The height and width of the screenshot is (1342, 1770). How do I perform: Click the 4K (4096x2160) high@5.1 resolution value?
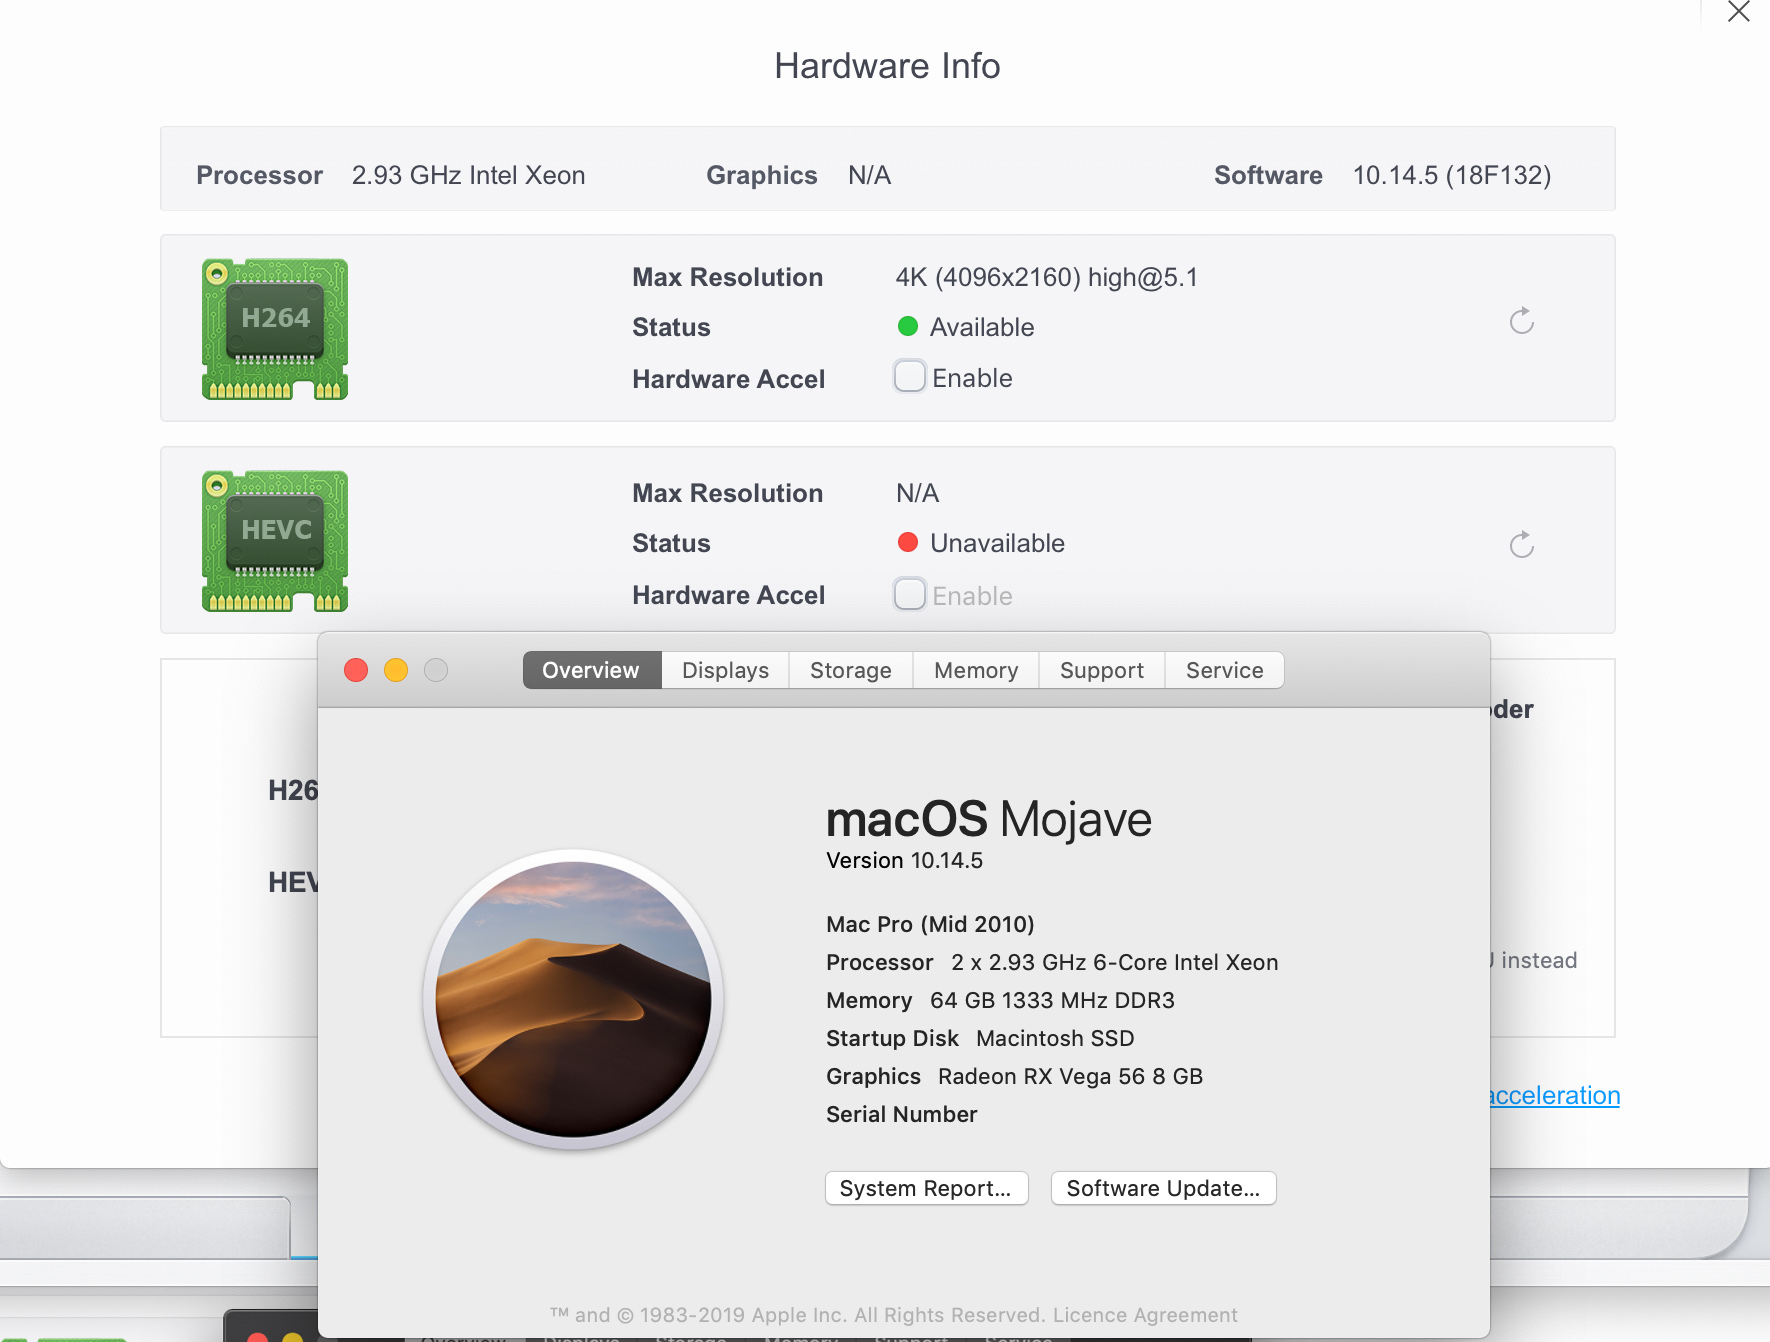(1046, 278)
